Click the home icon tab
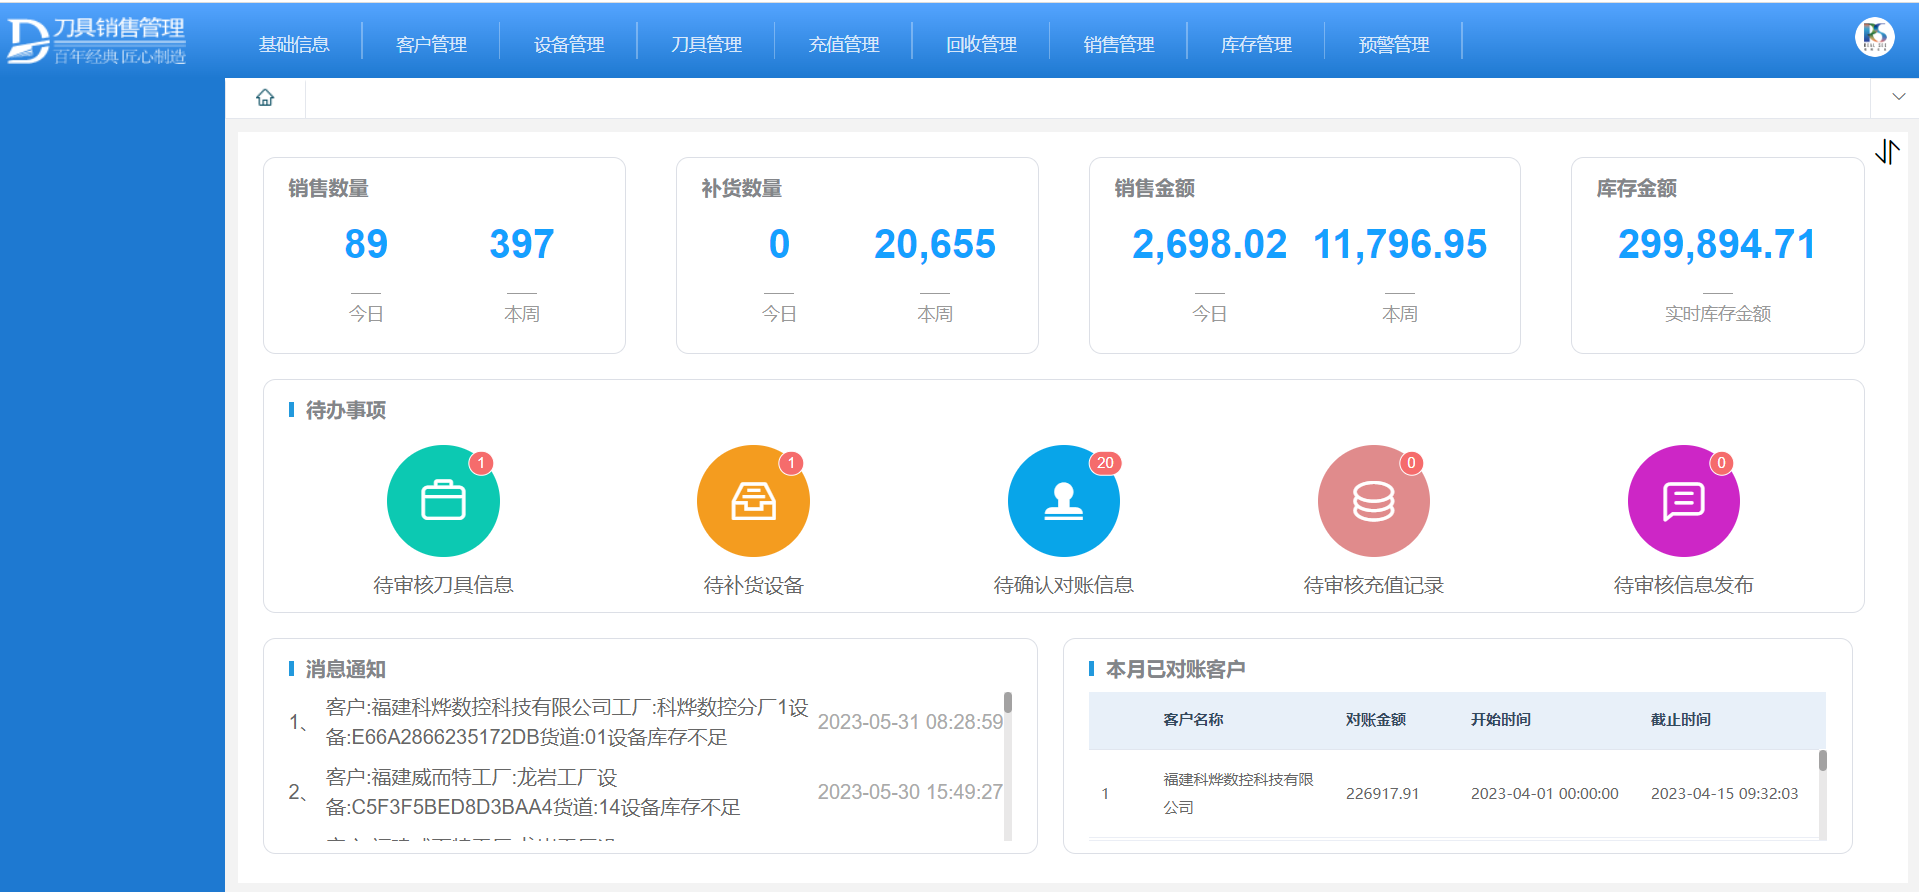The width and height of the screenshot is (1919, 892). (265, 98)
